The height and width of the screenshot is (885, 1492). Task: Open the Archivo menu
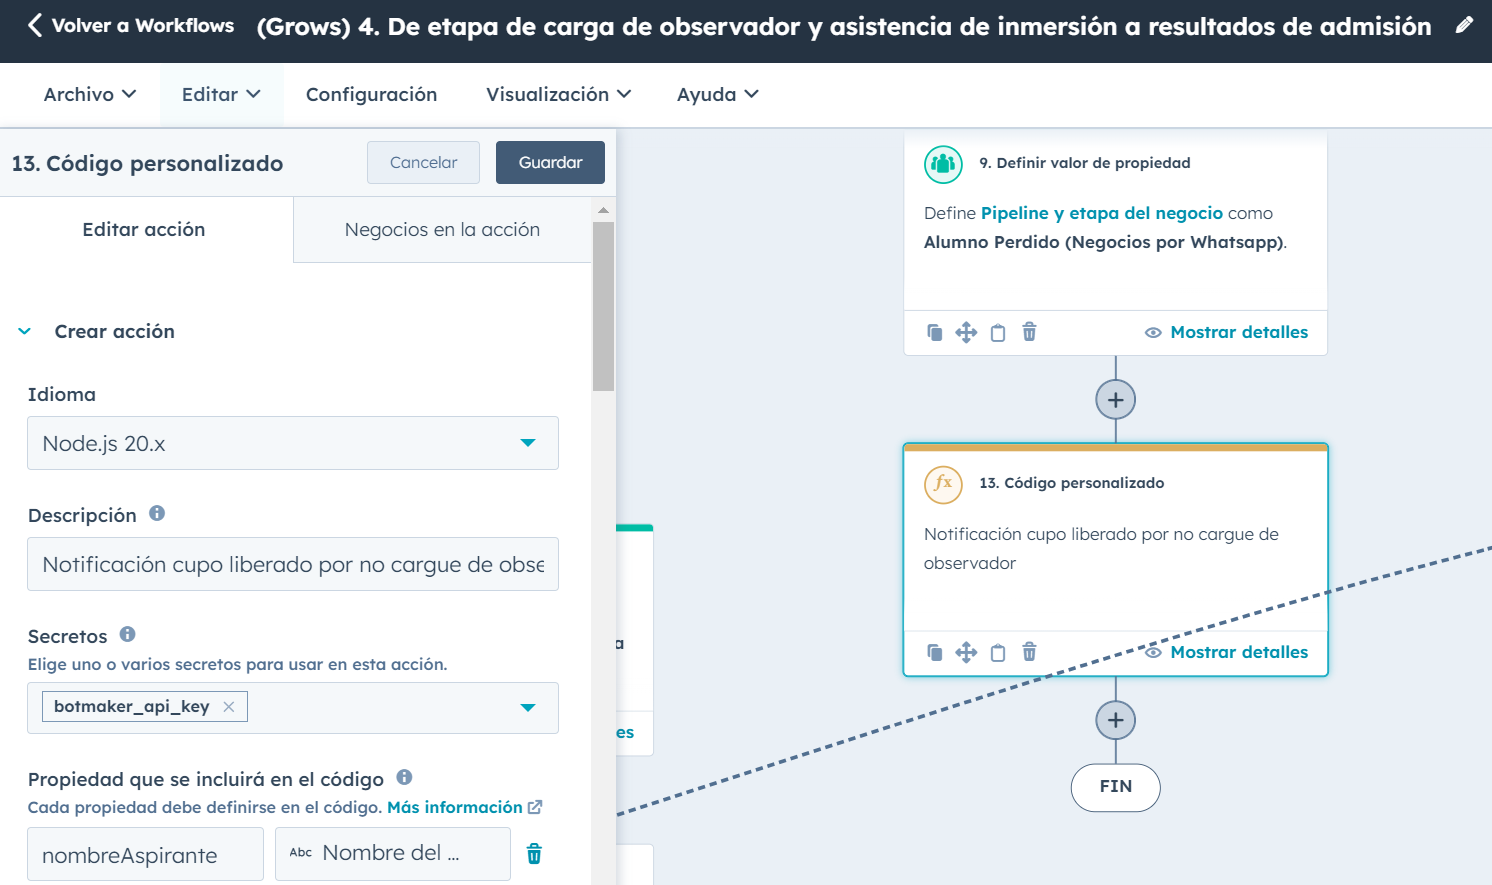(x=90, y=94)
